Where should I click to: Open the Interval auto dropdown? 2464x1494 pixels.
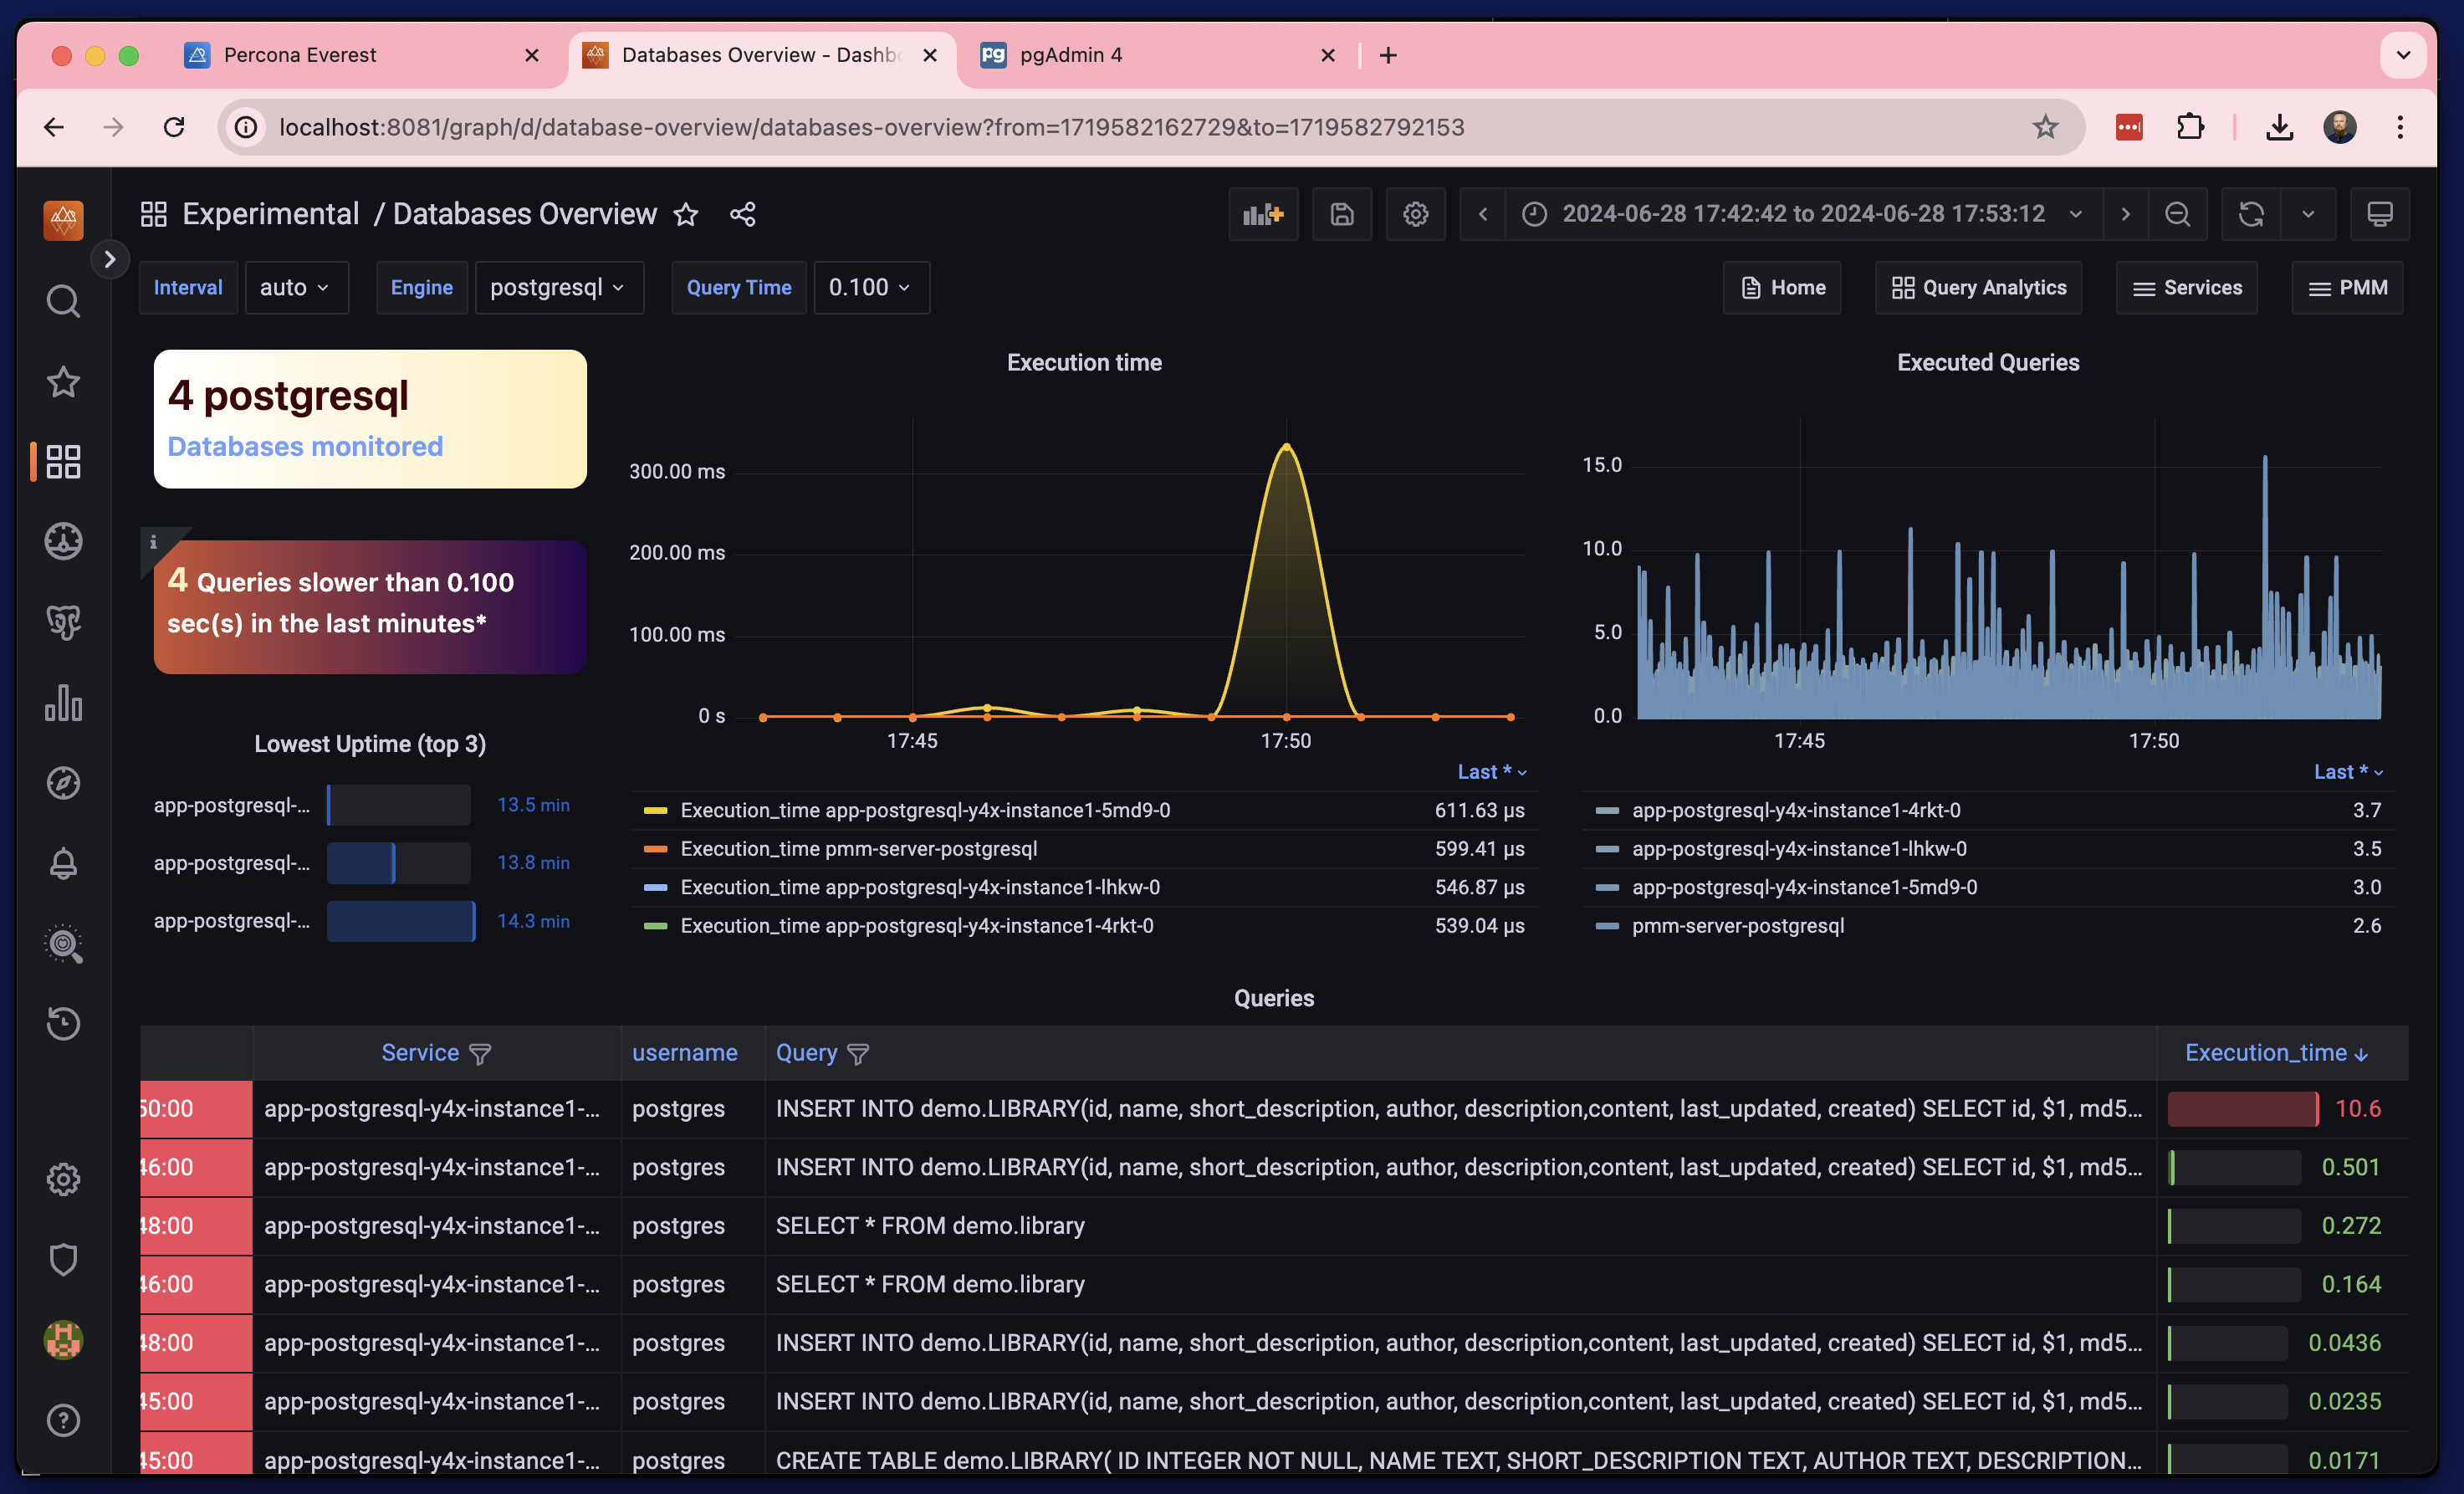coord(296,287)
